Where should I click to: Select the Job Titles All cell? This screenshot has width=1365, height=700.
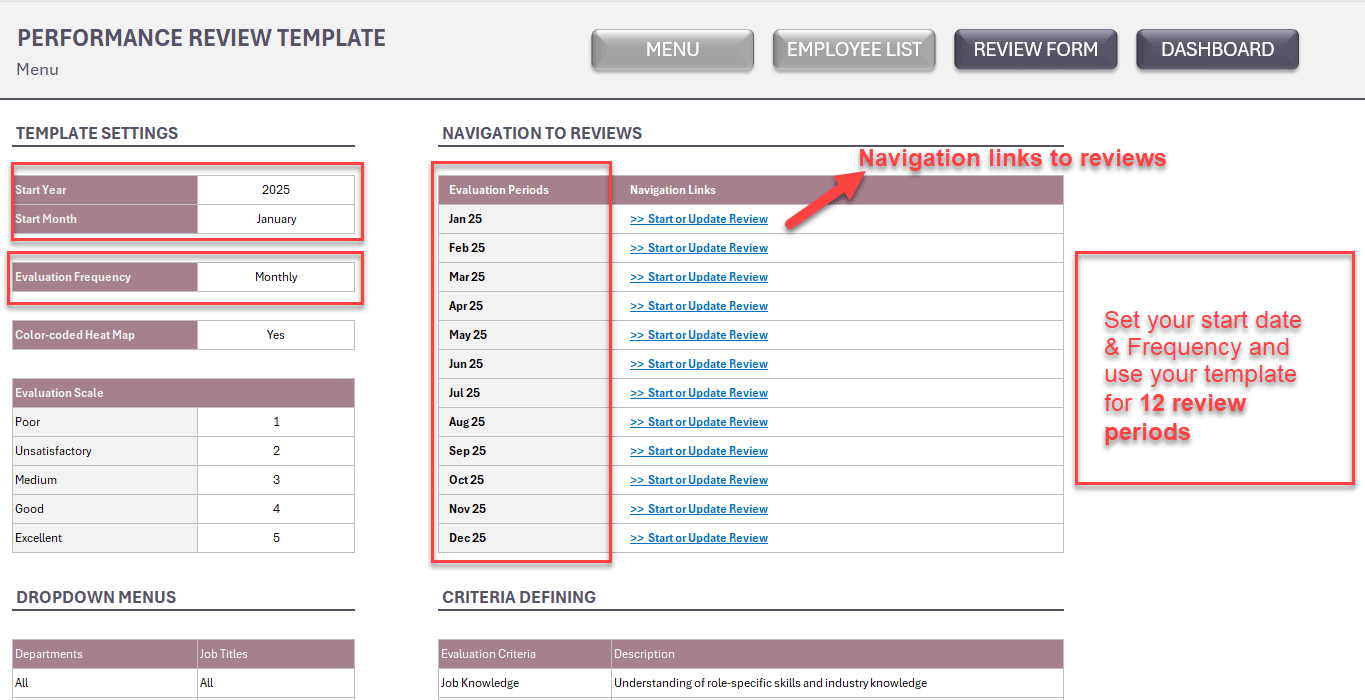click(276, 683)
